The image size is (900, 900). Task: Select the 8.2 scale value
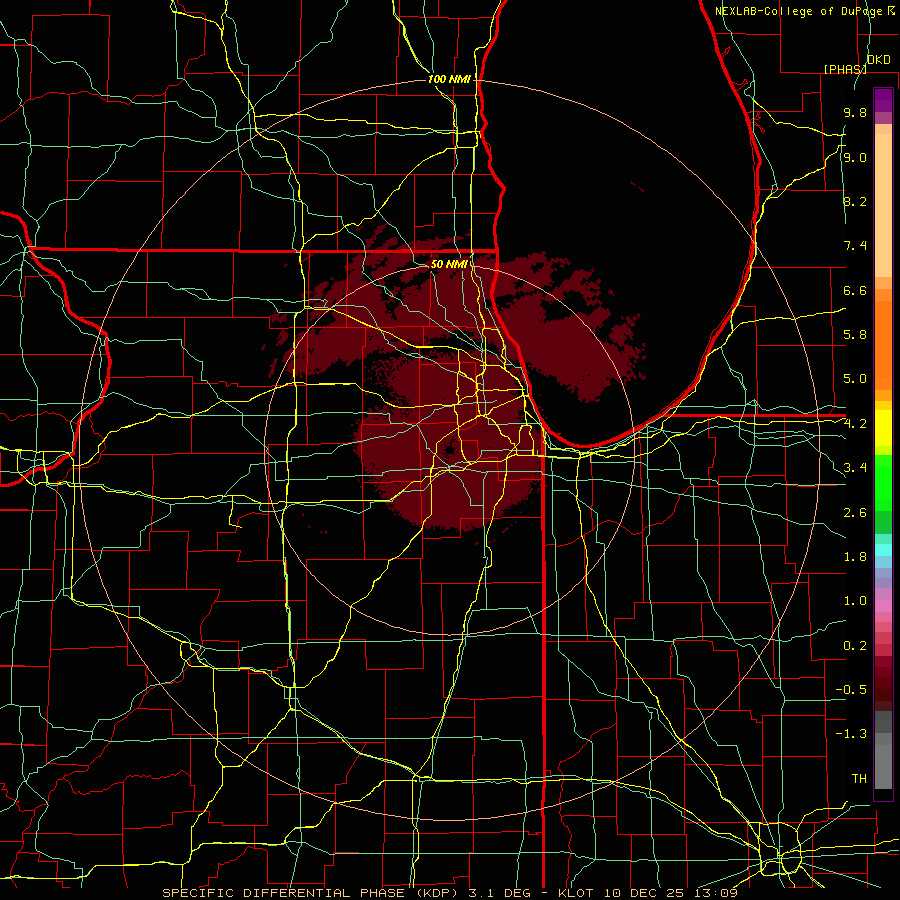coord(855,201)
